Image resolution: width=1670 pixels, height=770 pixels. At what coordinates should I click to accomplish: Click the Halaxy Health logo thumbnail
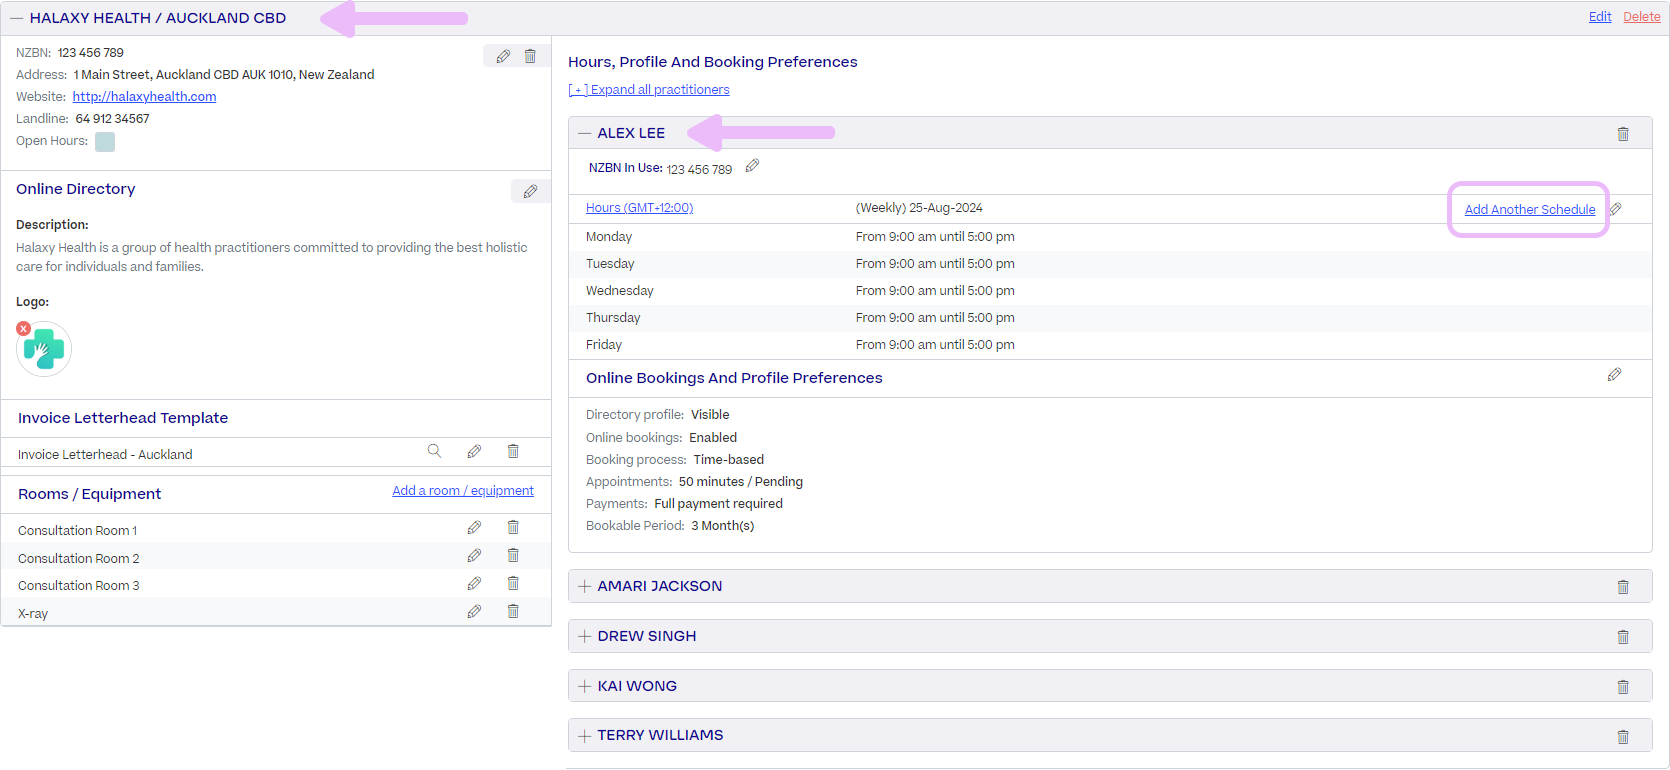click(44, 349)
